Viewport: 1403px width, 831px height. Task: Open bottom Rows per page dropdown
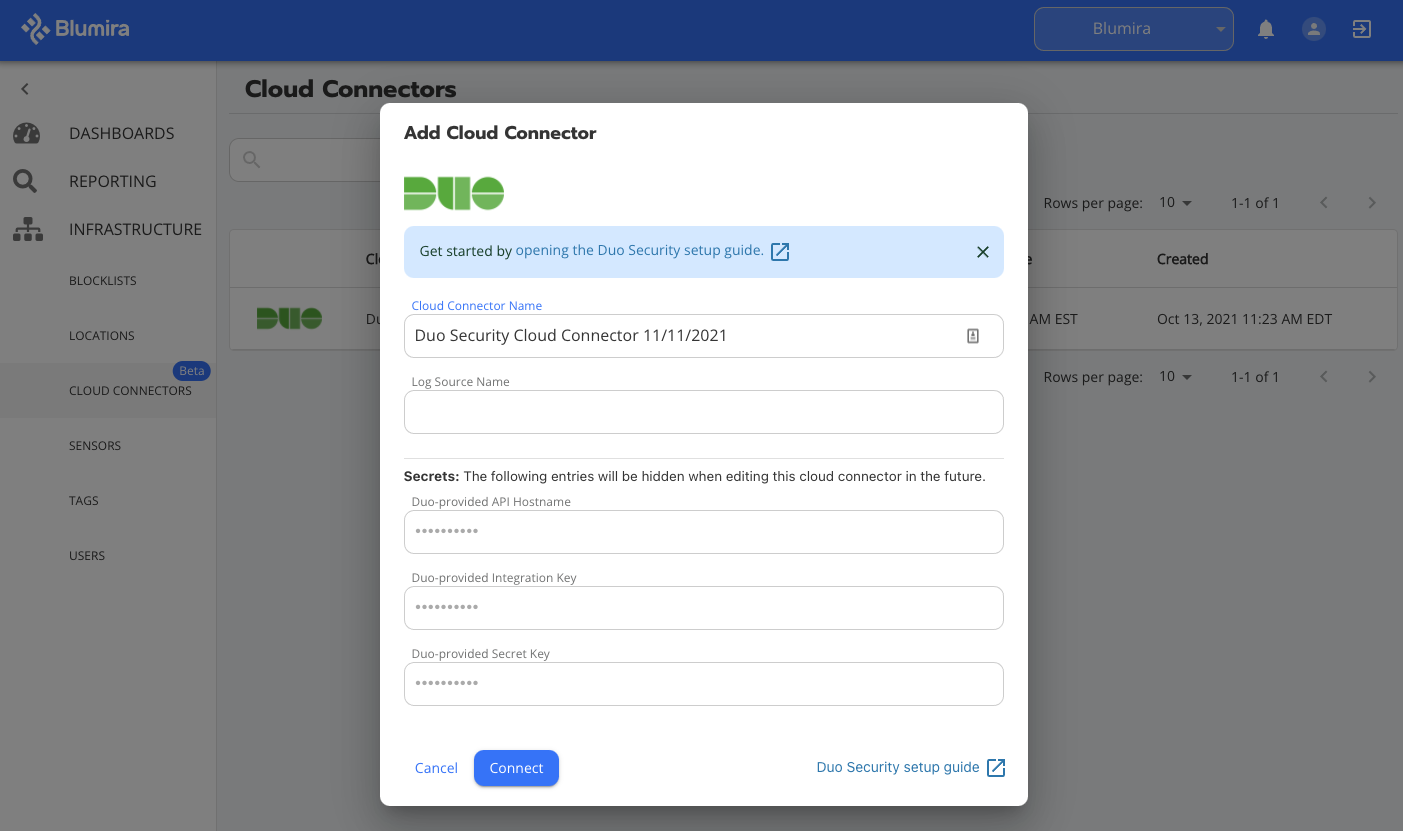pyautogui.click(x=1176, y=377)
